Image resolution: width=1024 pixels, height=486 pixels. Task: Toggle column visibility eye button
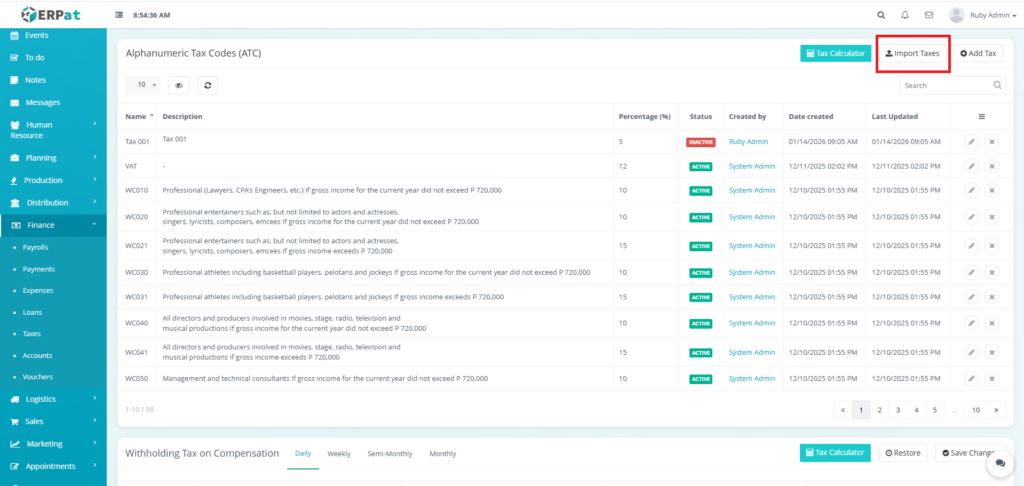pyautogui.click(x=178, y=86)
